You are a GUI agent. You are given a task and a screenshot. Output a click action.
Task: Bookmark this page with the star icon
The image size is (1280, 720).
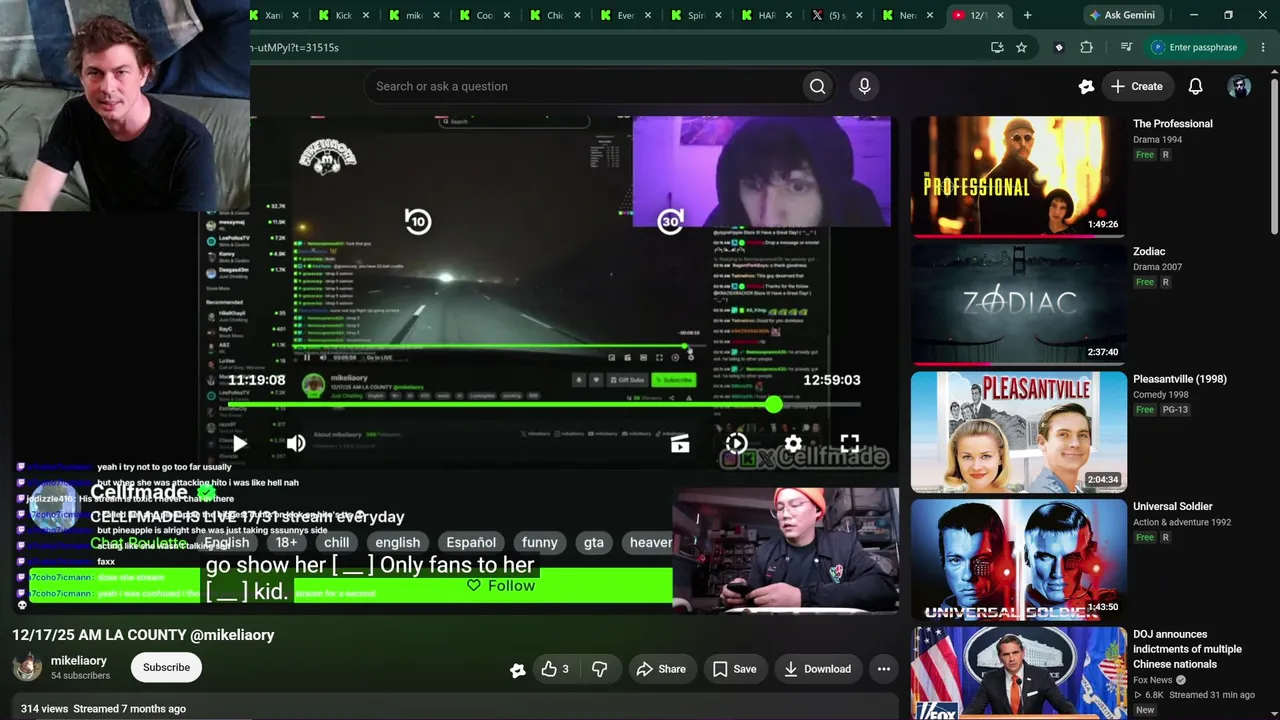click(x=1021, y=47)
